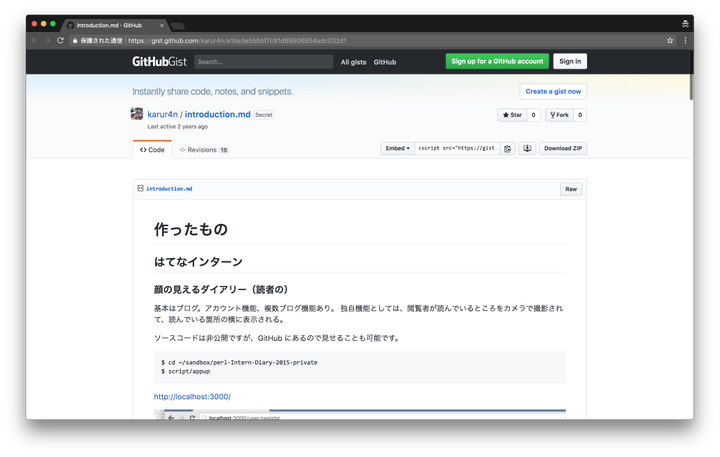Copy the embed script with the clipboard icon
The height and width of the screenshot is (457, 720).
pyautogui.click(x=507, y=148)
